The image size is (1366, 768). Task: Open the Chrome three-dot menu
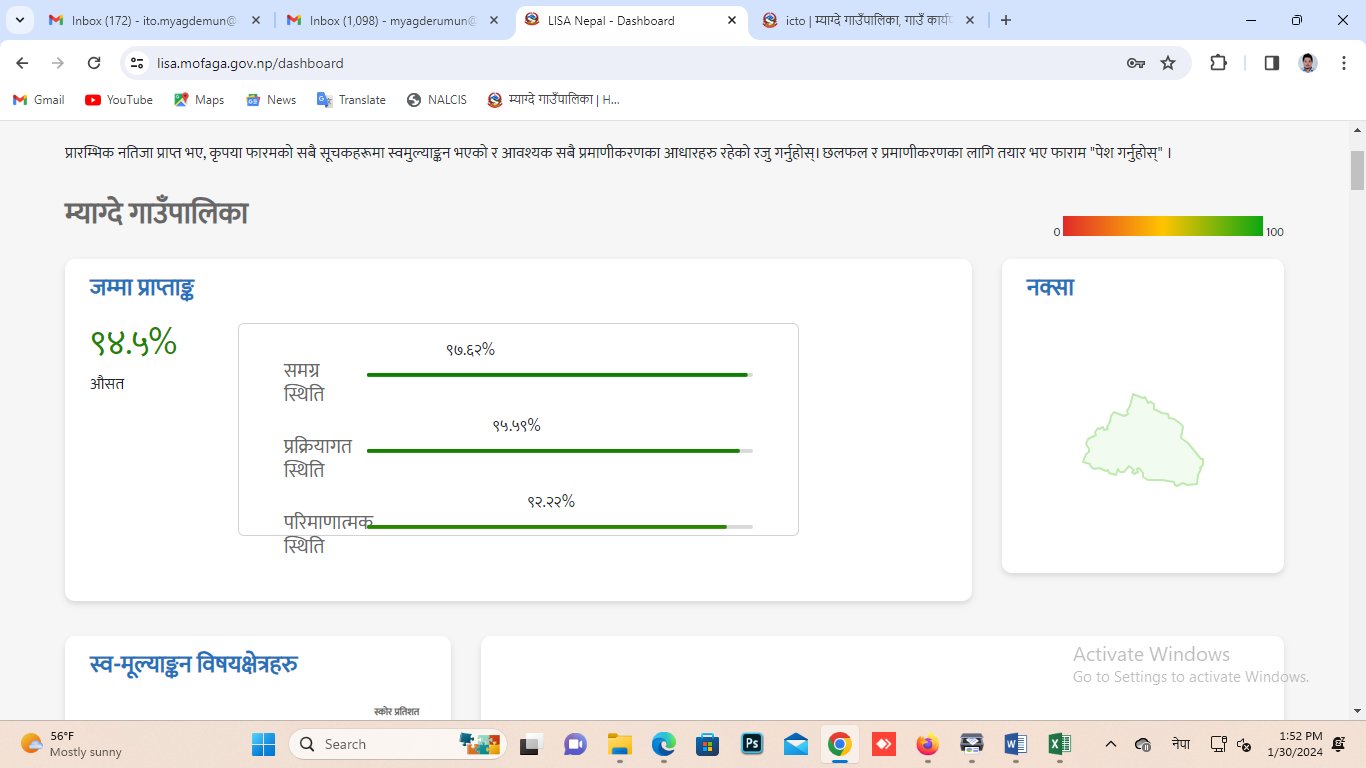click(1342, 63)
